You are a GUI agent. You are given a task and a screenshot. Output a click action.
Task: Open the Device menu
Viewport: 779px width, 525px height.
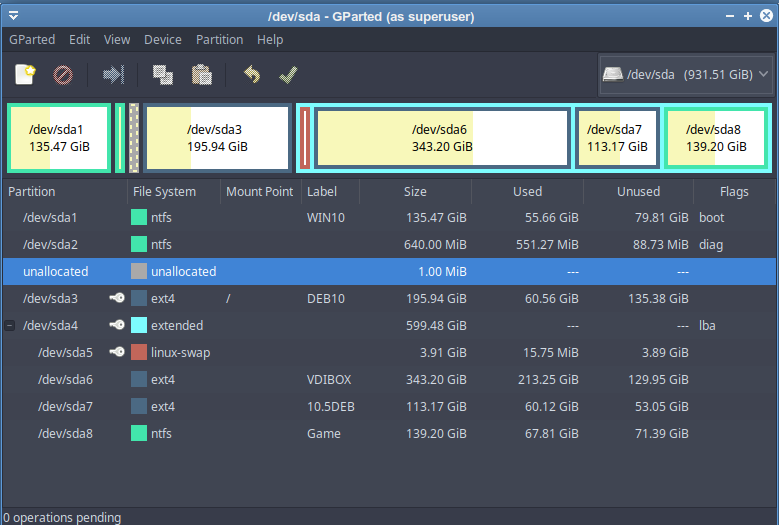162,40
